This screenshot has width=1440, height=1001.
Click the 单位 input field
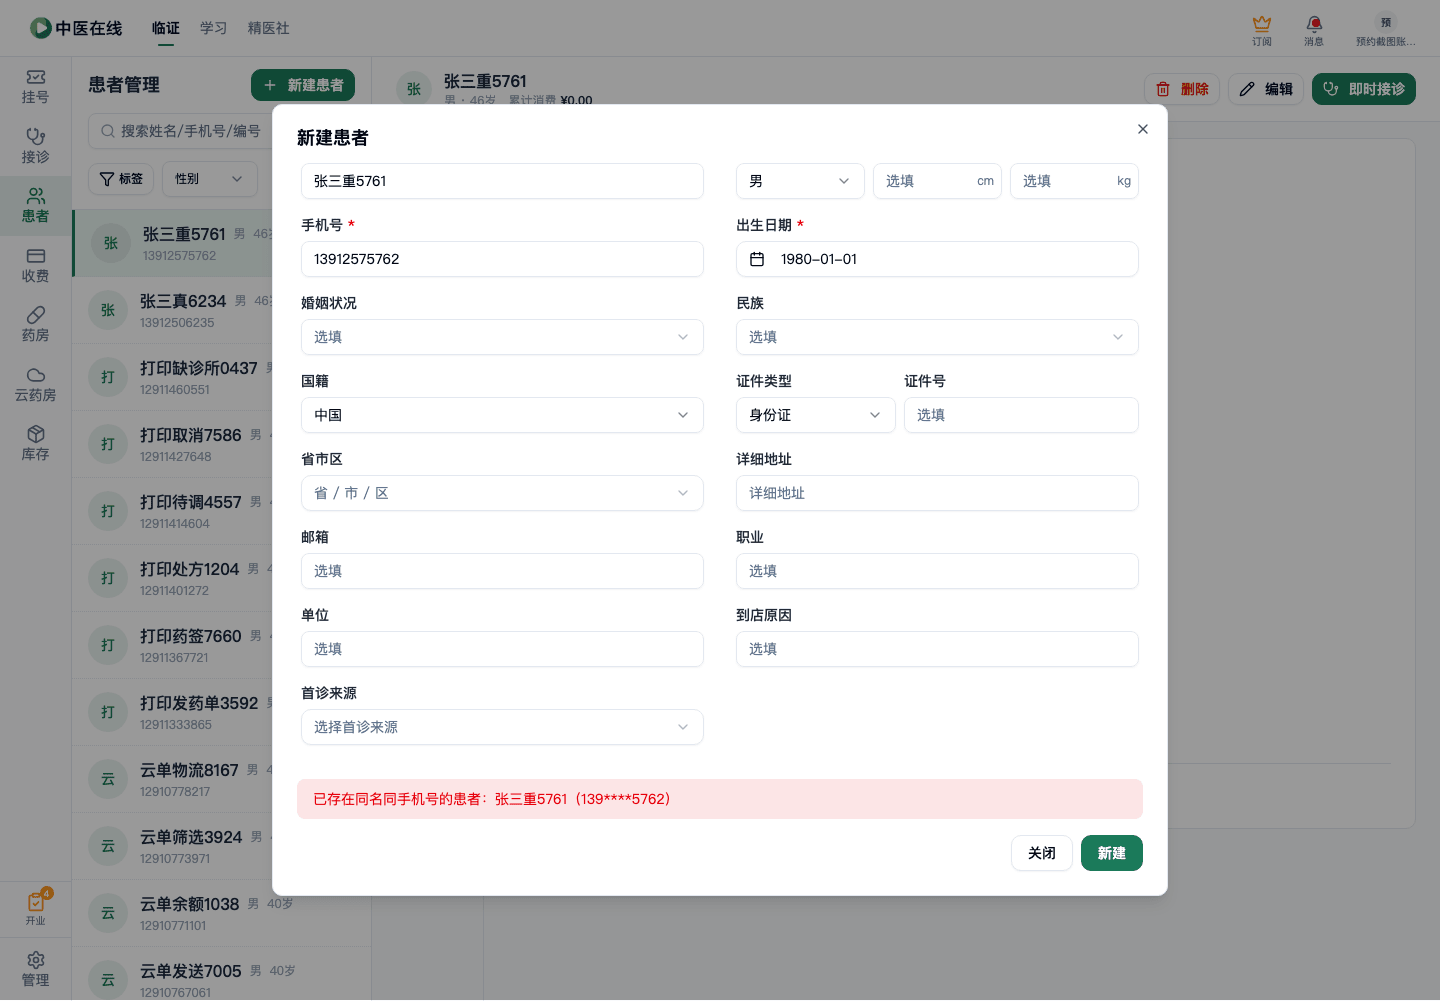pyautogui.click(x=502, y=649)
